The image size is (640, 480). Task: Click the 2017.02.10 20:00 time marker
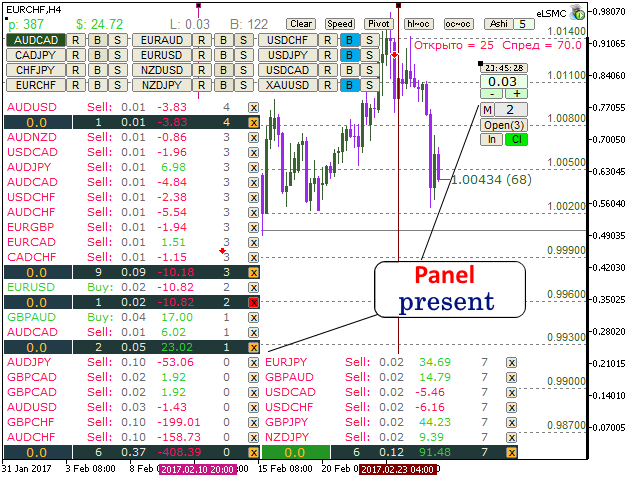click(198, 470)
